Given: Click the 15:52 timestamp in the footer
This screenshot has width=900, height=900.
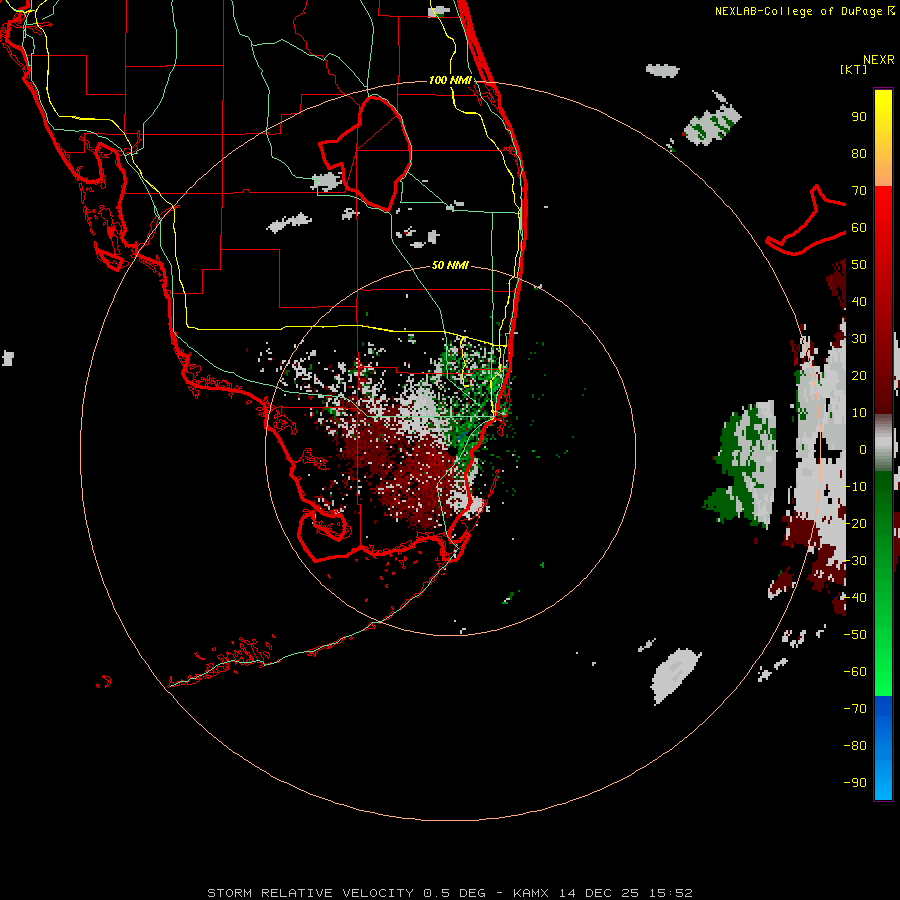Looking at the screenshot, I should [x=671, y=893].
